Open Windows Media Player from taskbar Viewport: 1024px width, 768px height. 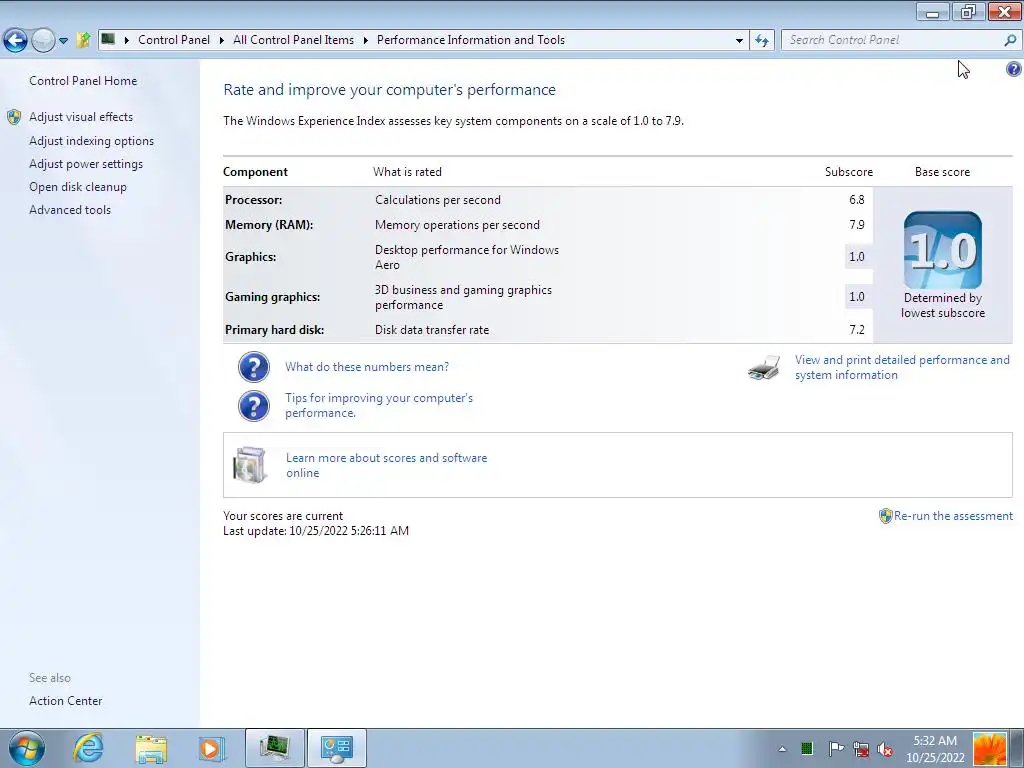pos(212,748)
